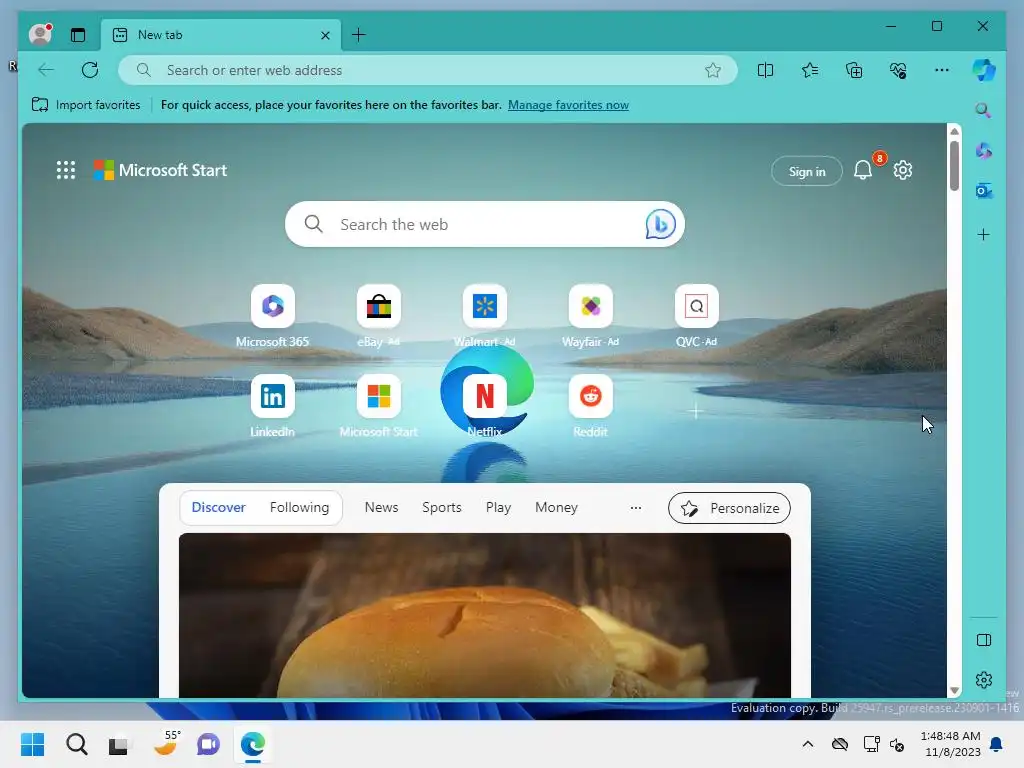
Task: Open the Chat app on taskbar
Action: coord(208,744)
